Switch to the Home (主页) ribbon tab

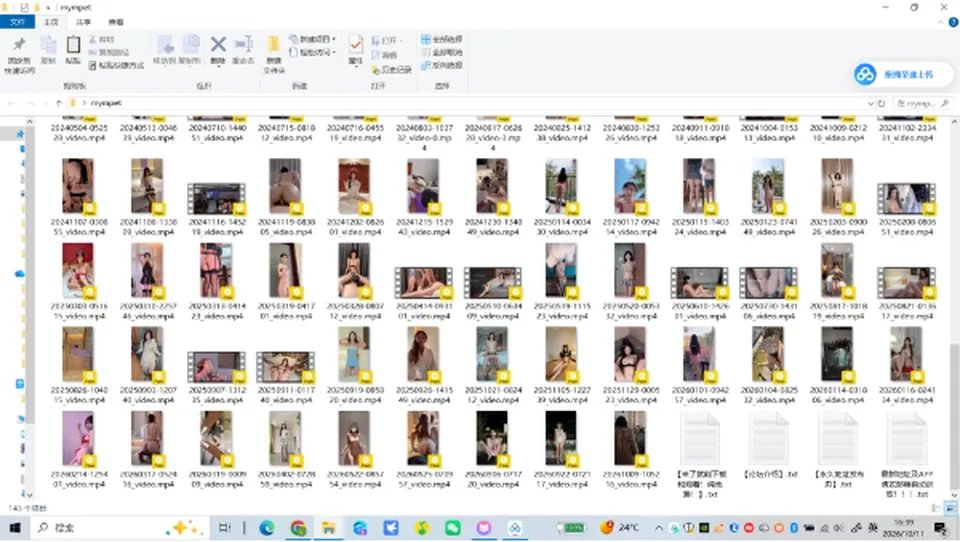[x=51, y=22]
